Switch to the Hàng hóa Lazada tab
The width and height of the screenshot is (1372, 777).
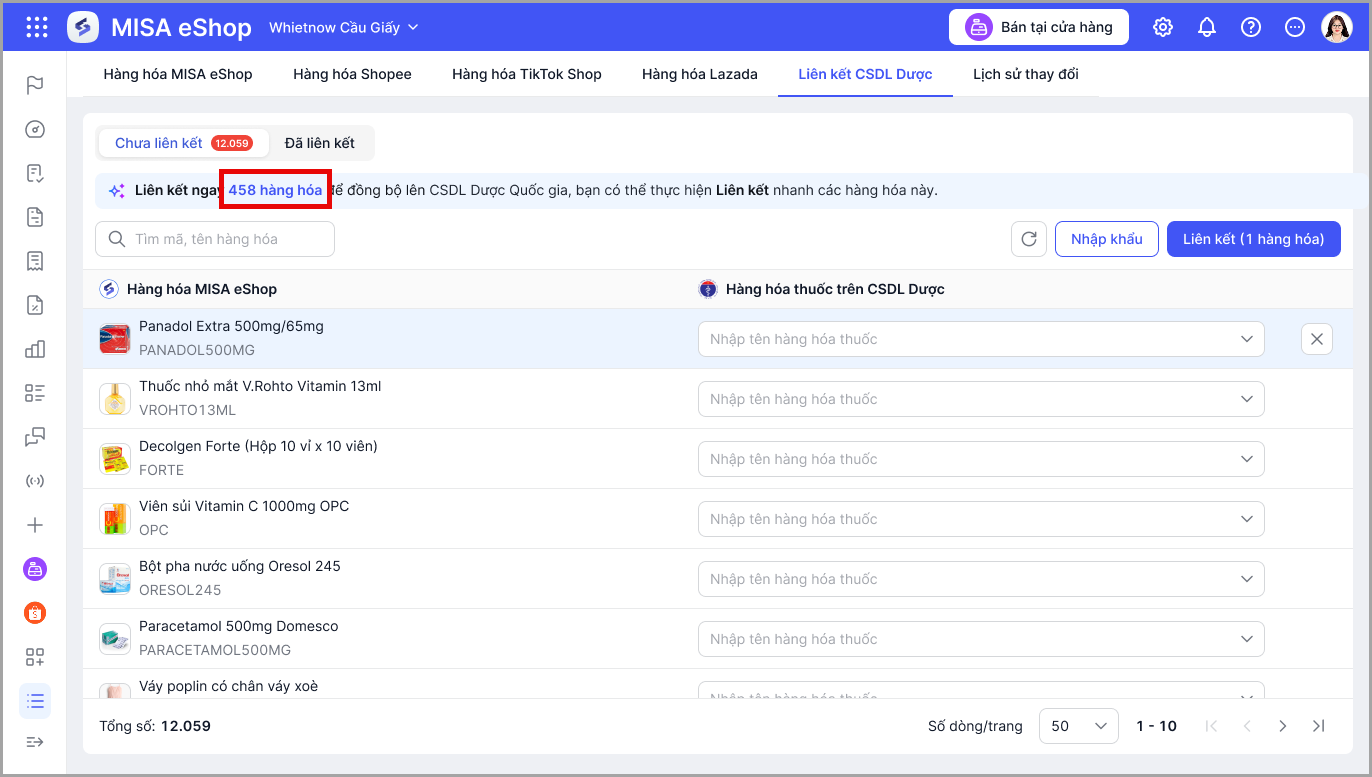700,74
